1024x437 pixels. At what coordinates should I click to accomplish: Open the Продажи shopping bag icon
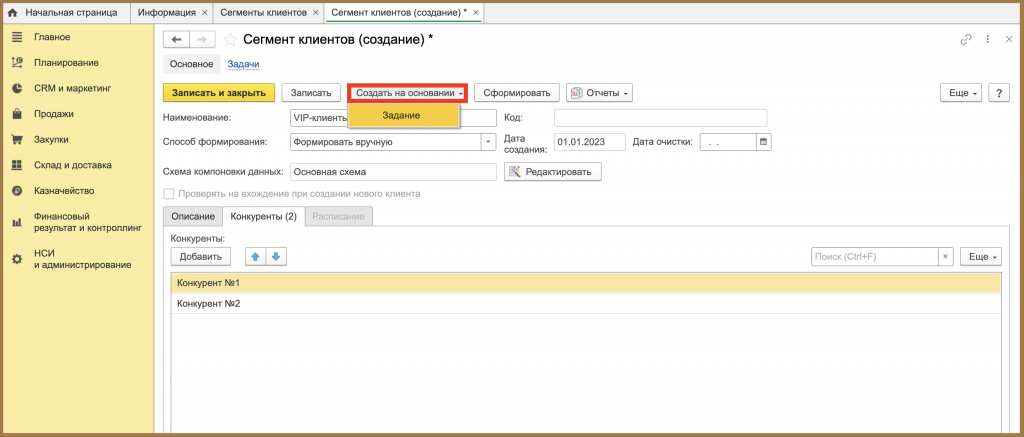tap(18, 114)
